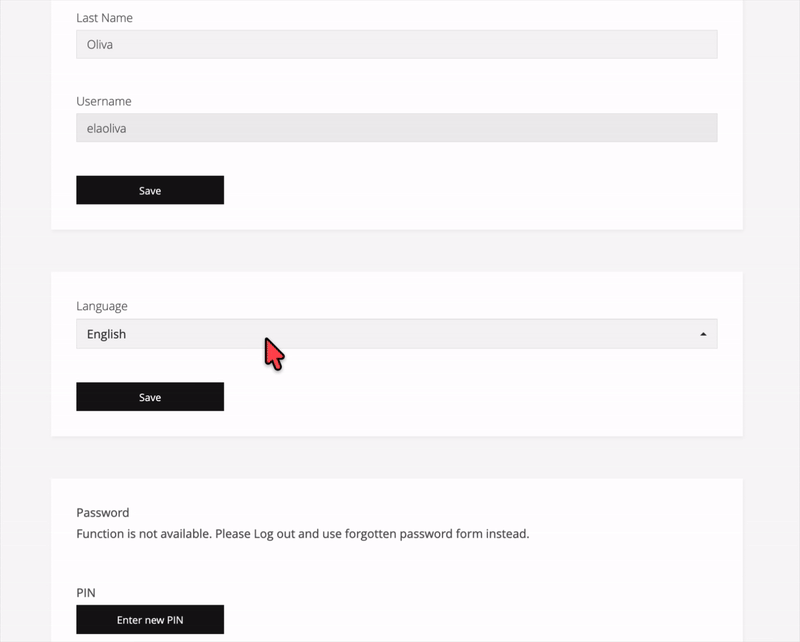Focus the Username field containing elaoliva
This screenshot has width=800, height=642.
(396, 128)
